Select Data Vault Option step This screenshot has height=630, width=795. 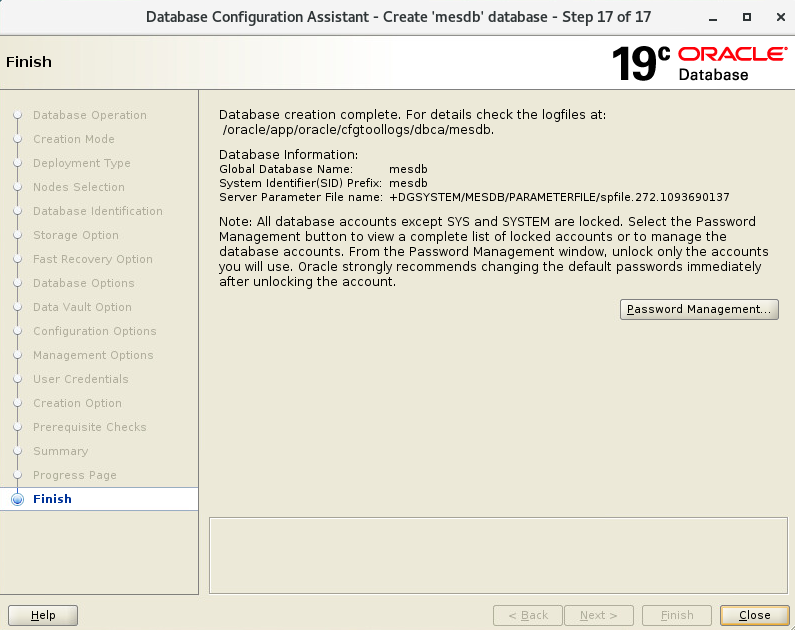[x=82, y=307]
